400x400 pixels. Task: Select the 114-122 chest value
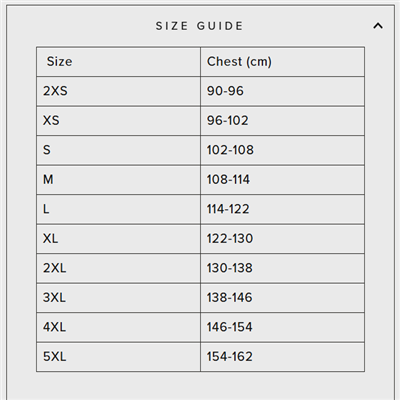[228, 209]
